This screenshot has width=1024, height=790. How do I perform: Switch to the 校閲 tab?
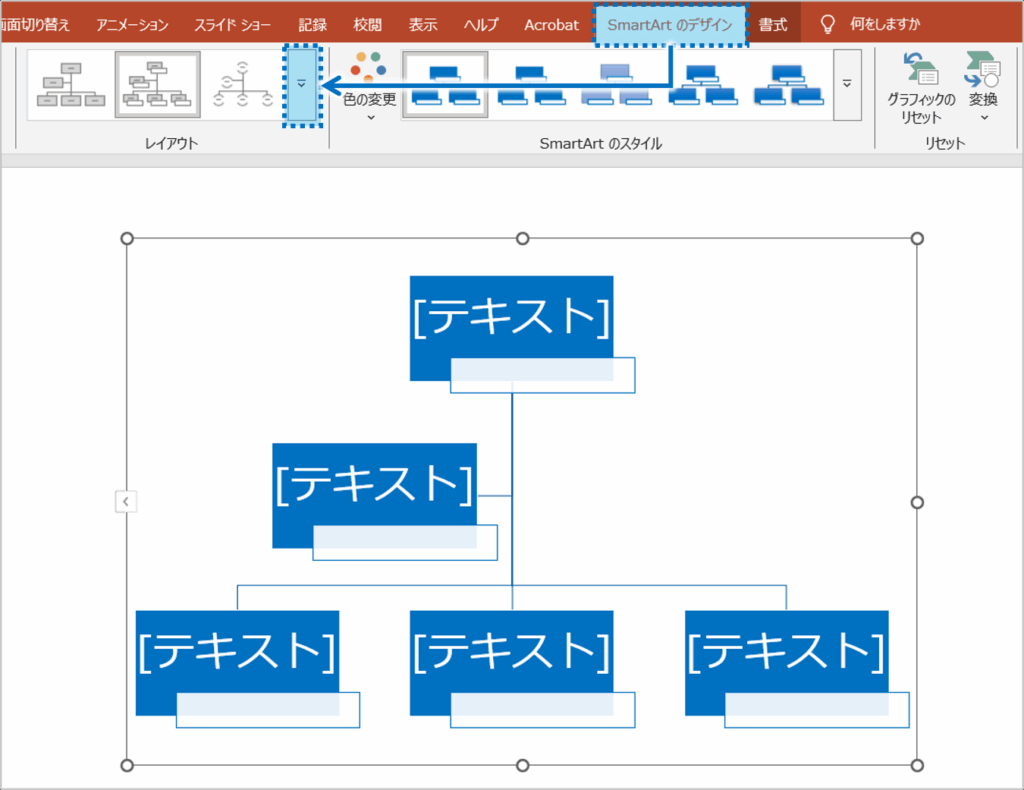[367, 23]
